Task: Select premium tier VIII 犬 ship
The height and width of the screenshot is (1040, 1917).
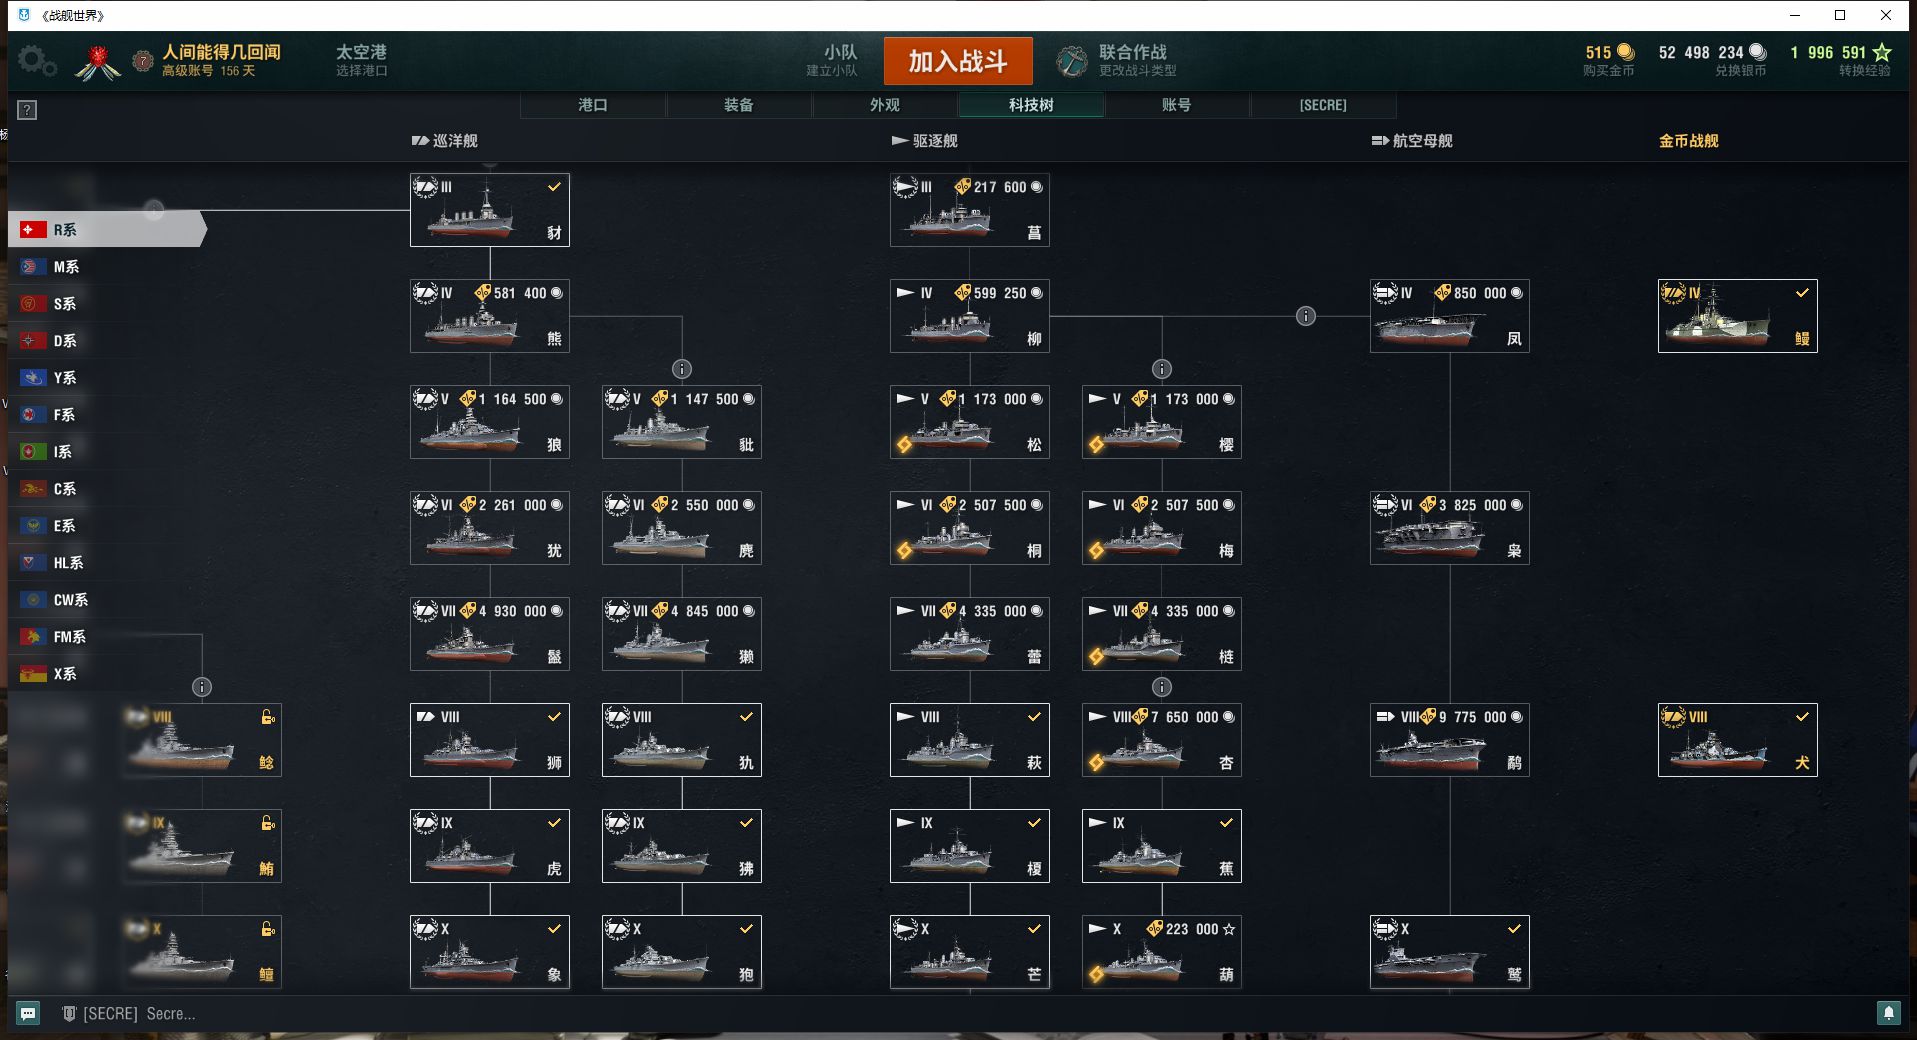Action: (1737, 740)
